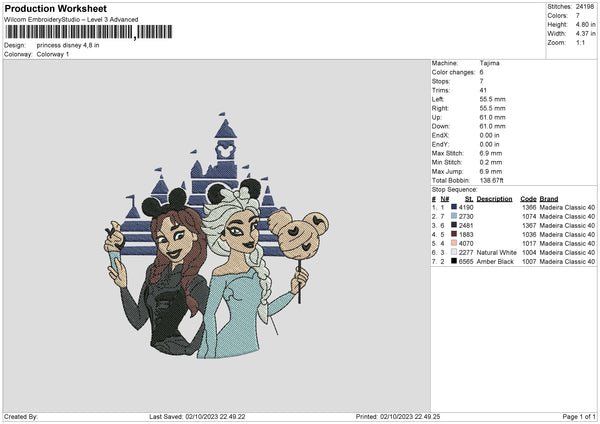Click the light blue swatch beside 2730
Viewport: 600px width, 424px height.
pyautogui.click(x=454, y=216)
